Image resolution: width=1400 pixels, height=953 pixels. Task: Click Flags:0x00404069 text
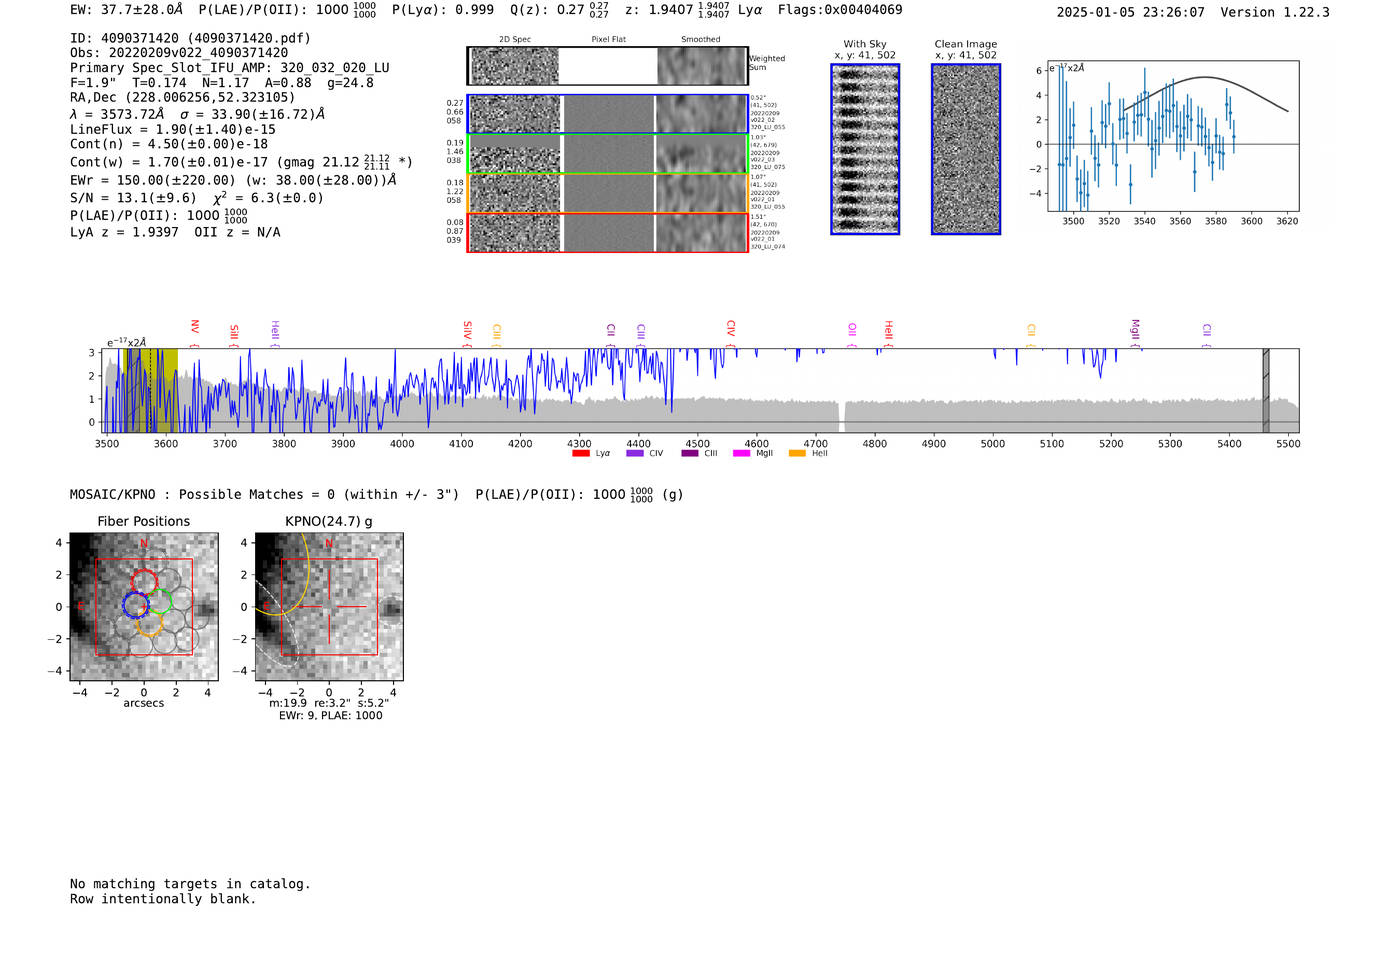840,10
